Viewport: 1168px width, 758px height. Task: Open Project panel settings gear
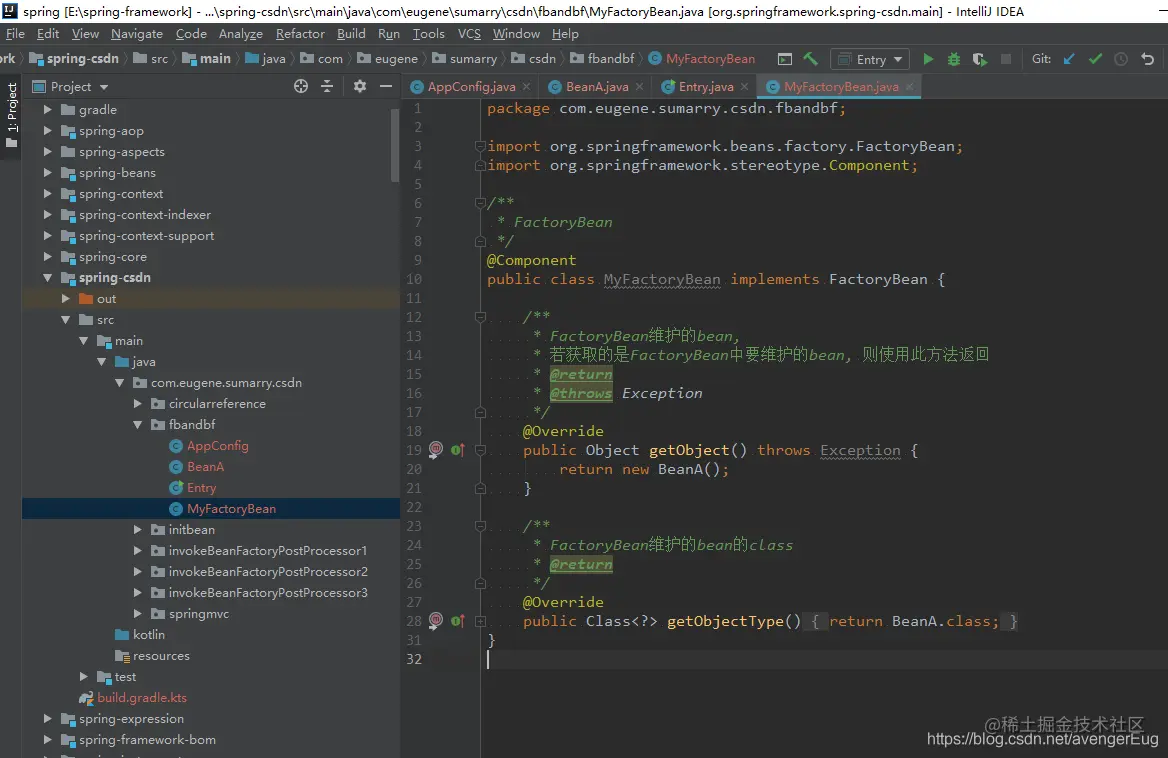click(360, 86)
